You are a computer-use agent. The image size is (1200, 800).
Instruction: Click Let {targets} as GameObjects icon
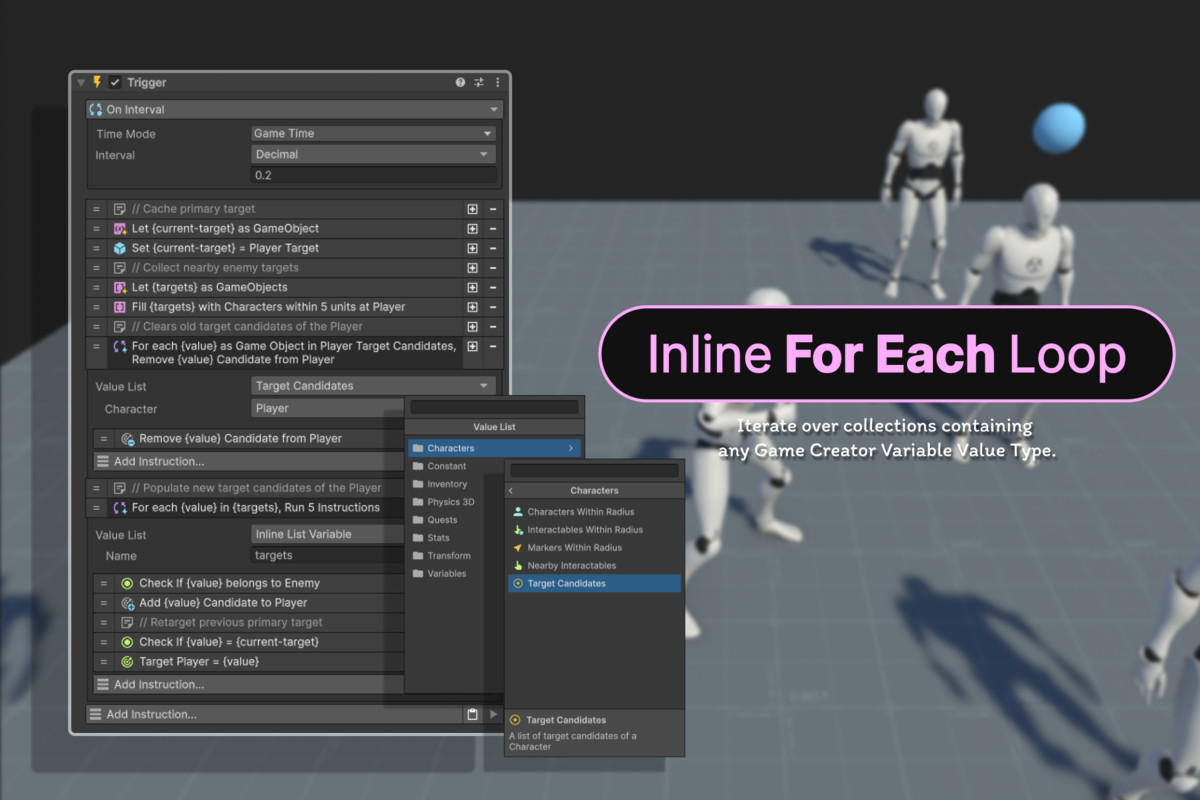[120, 288]
